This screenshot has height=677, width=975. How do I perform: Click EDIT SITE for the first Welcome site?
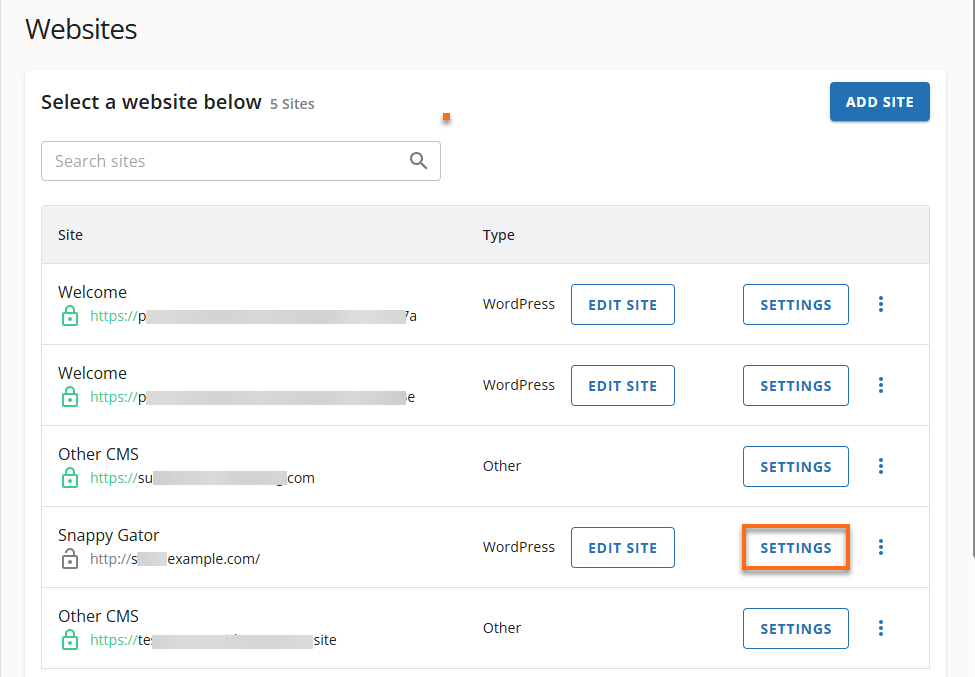pos(622,305)
